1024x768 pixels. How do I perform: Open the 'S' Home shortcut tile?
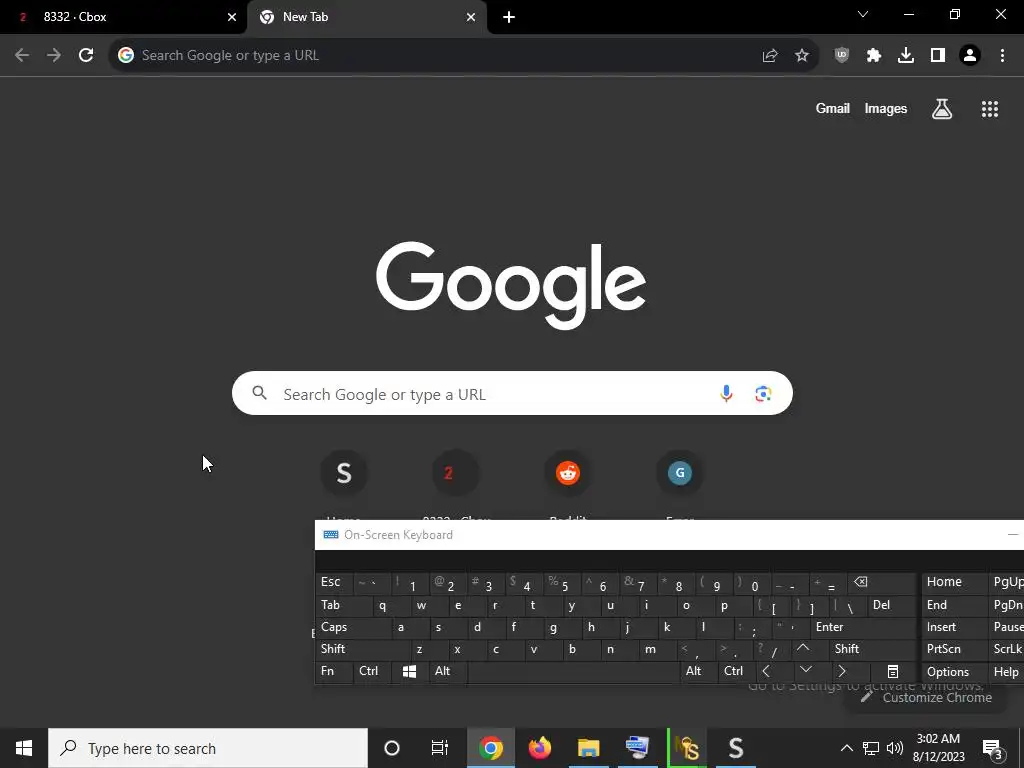[344, 473]
